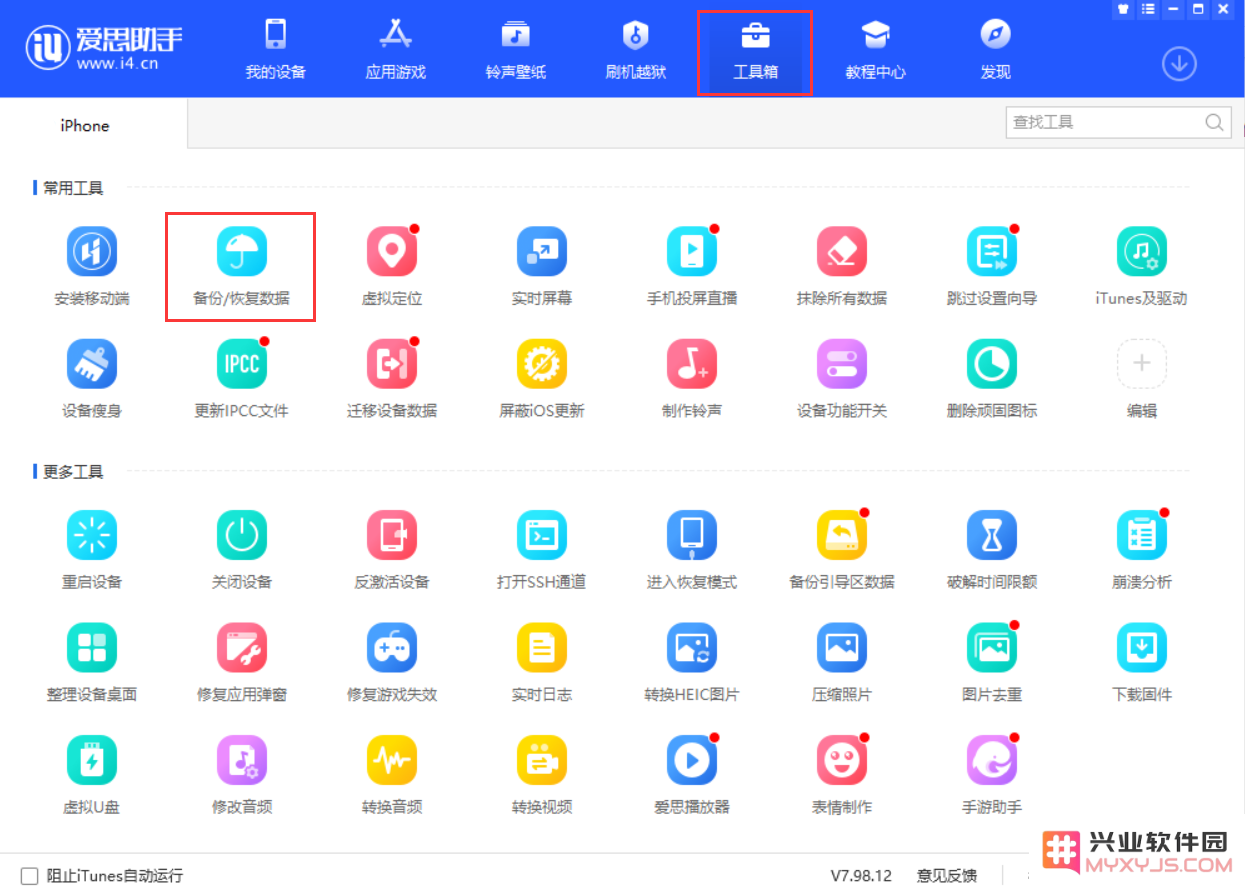
Task: Open 删除顽固图标 tool
Action: tap(992, 378)
